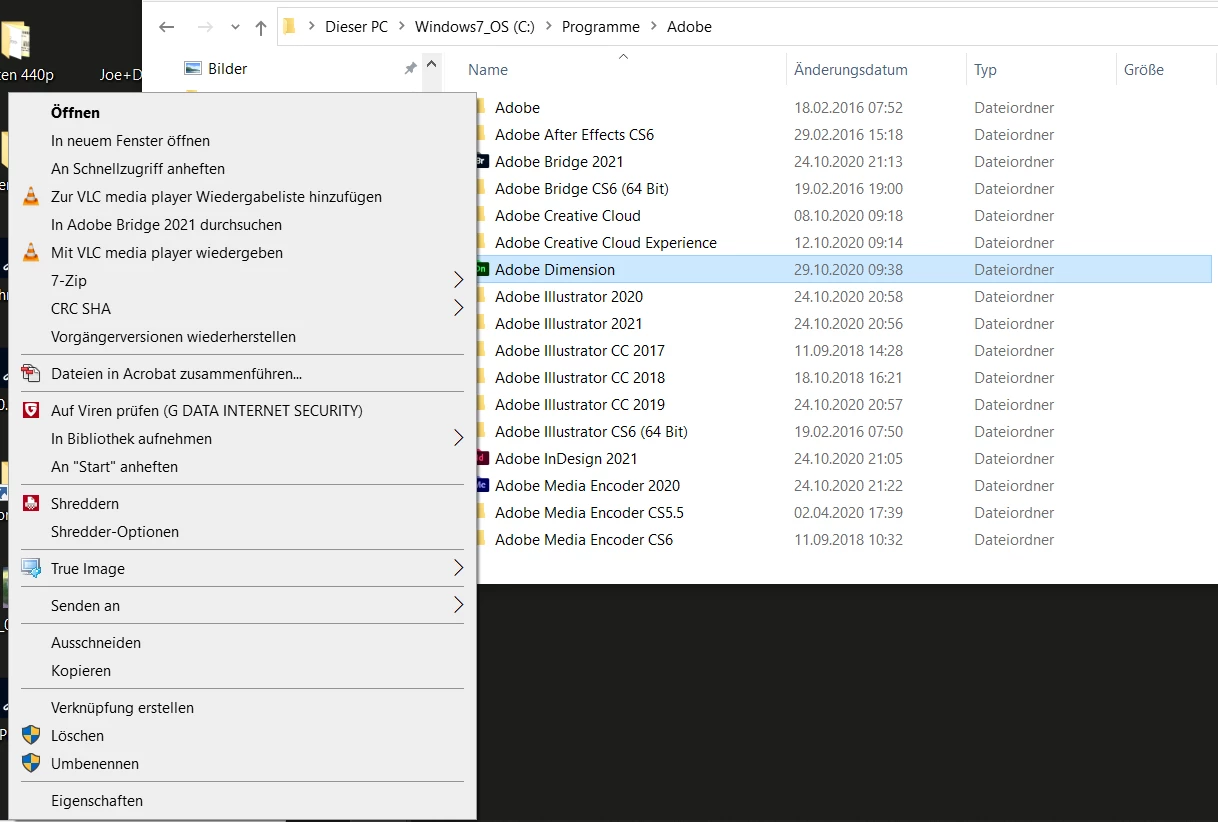1218x822 pixels.
Task: Click the Adobe Illustrator 2021 folder icon
Action: pos(481,323)
